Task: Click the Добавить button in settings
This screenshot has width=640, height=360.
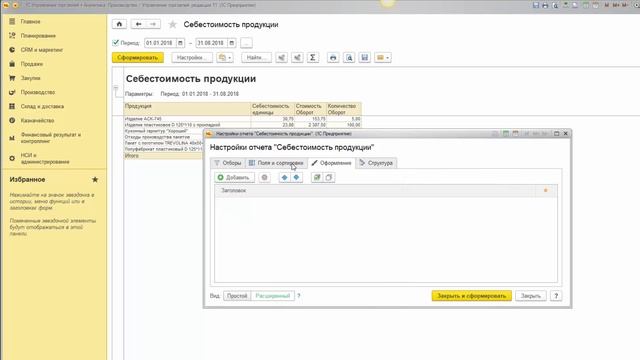Action: [x=234, y=178]
